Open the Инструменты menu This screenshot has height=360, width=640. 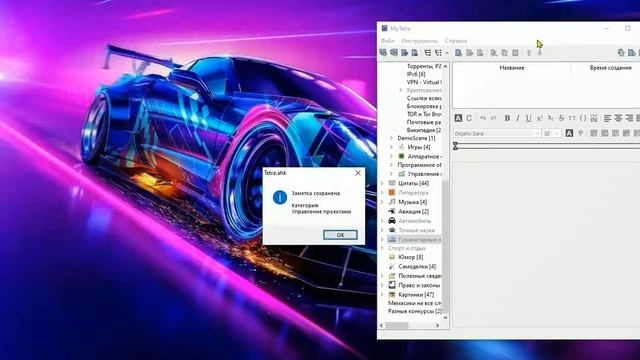[419, 41]
